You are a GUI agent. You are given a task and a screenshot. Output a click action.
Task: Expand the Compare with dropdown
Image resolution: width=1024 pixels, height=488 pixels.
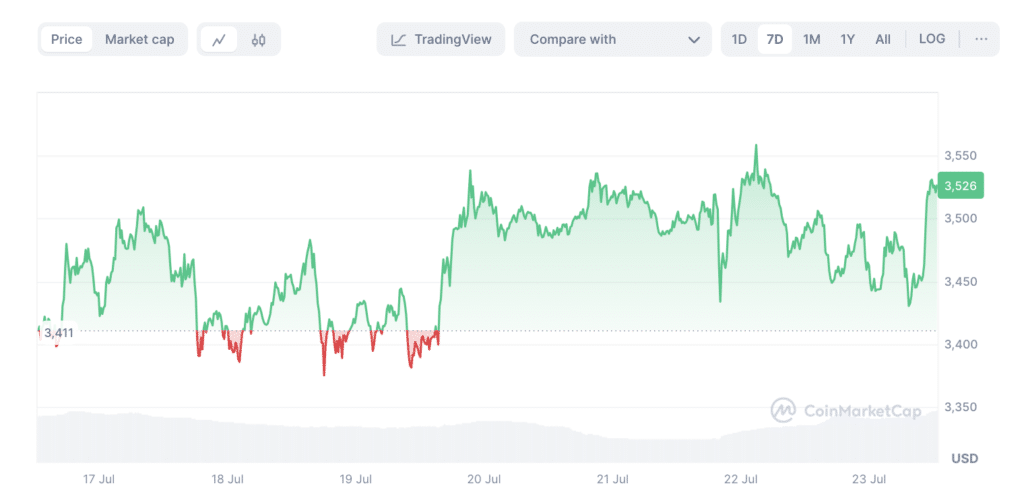(612, 40)
